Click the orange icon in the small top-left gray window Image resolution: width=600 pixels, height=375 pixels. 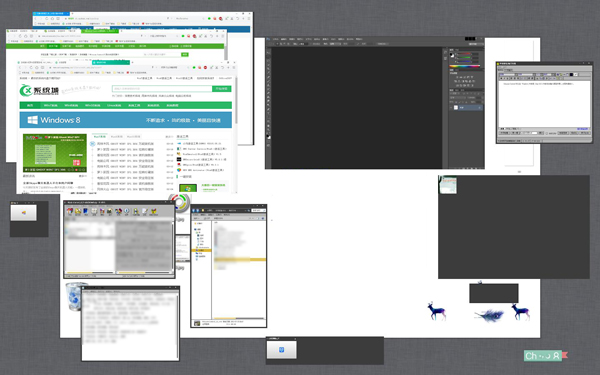coord(24,213)
